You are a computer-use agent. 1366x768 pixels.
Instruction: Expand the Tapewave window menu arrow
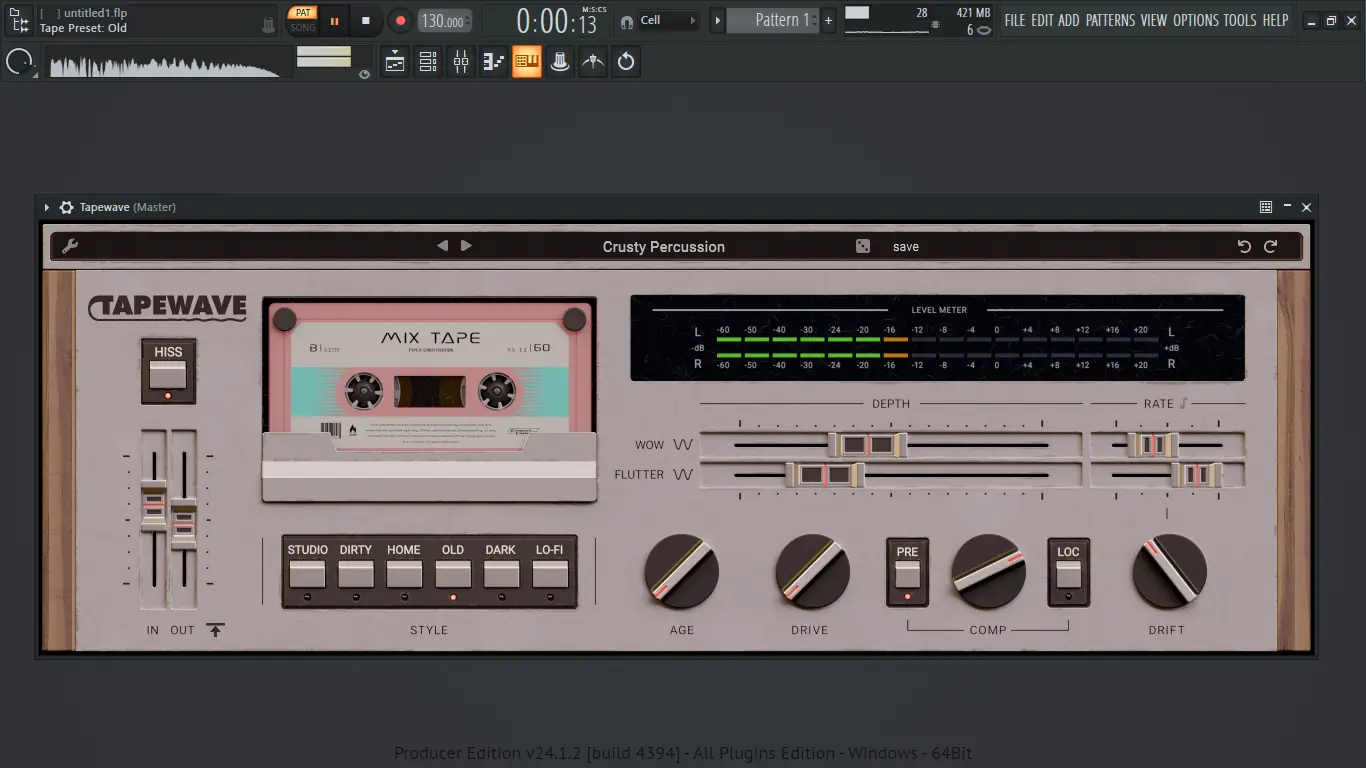47,207
